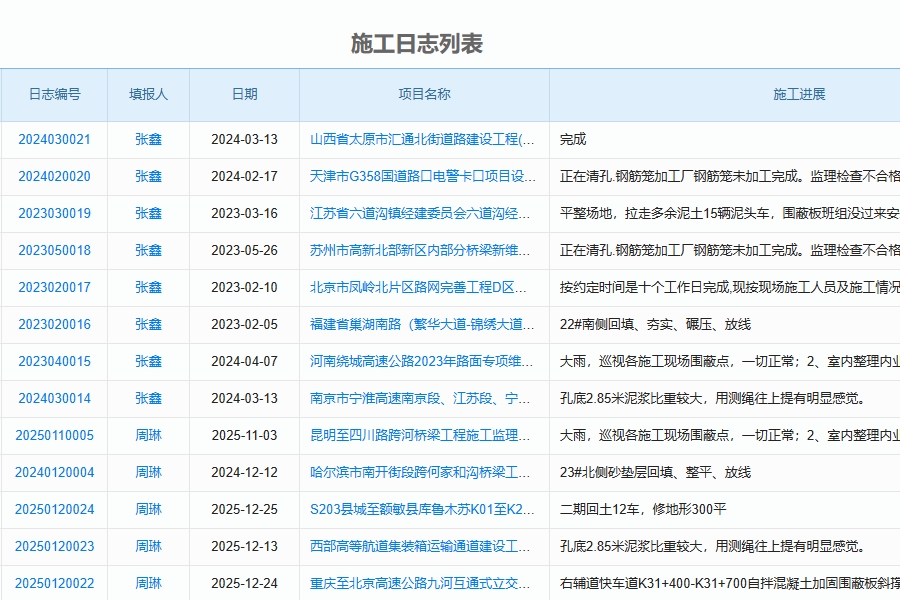900x600 pixels.
Task: Open the 天津市G358国道路口电警卡口 project
Action: (421, 176)
